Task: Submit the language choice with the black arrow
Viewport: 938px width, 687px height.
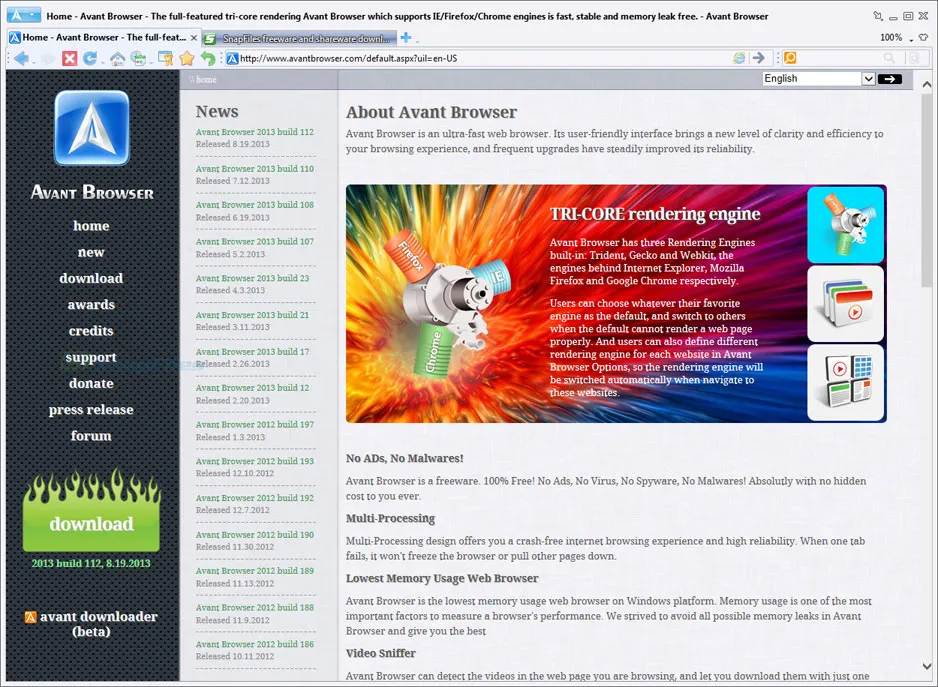Action: (x=890, y=78)
